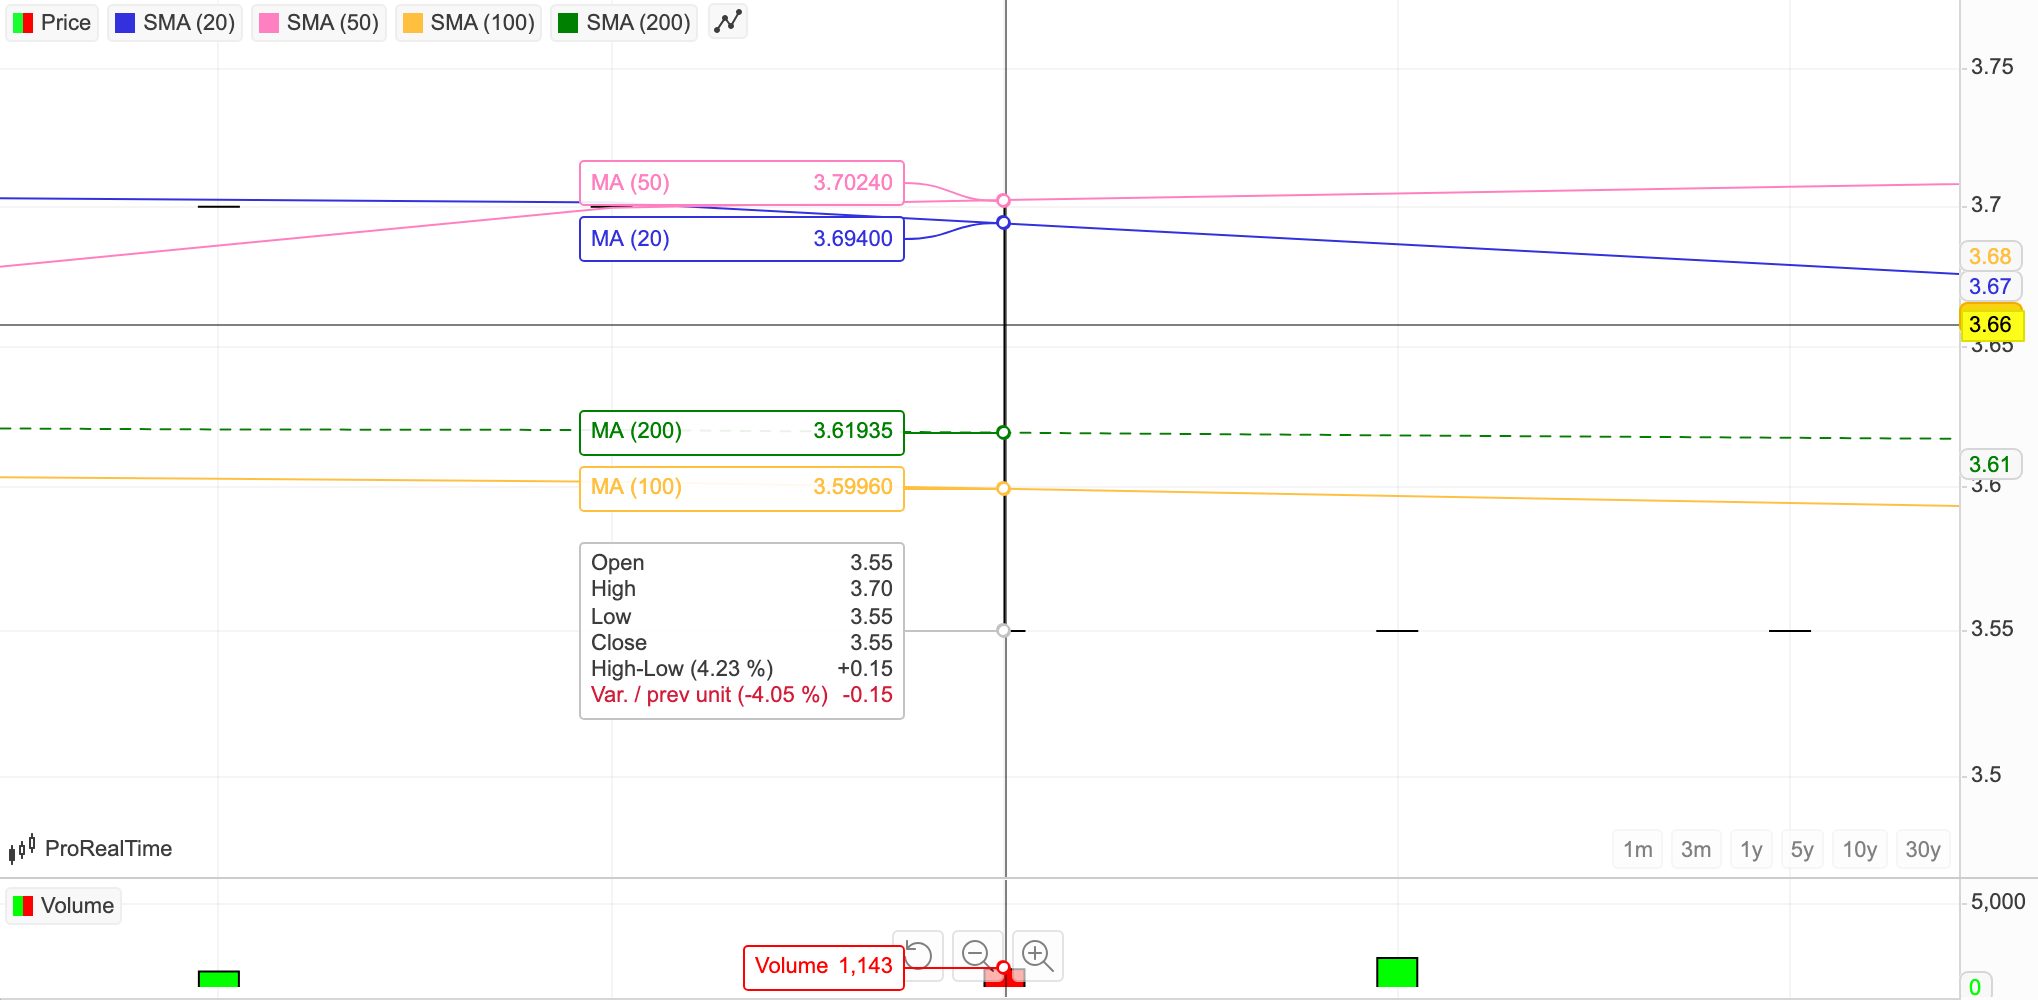
Task: Click the orange 3.68 axis price tag
Action: click(1990, 257)
